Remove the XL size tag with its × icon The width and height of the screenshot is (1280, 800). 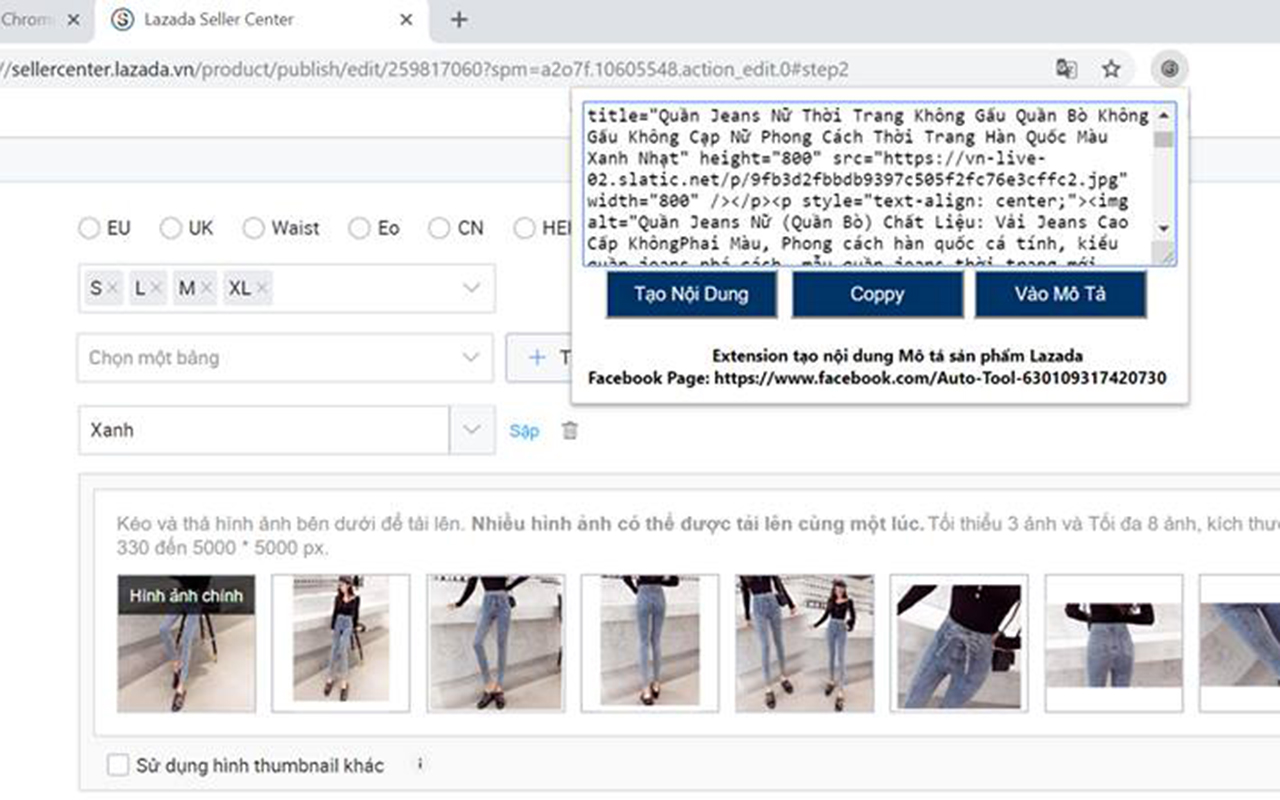[x=262, y=287]
